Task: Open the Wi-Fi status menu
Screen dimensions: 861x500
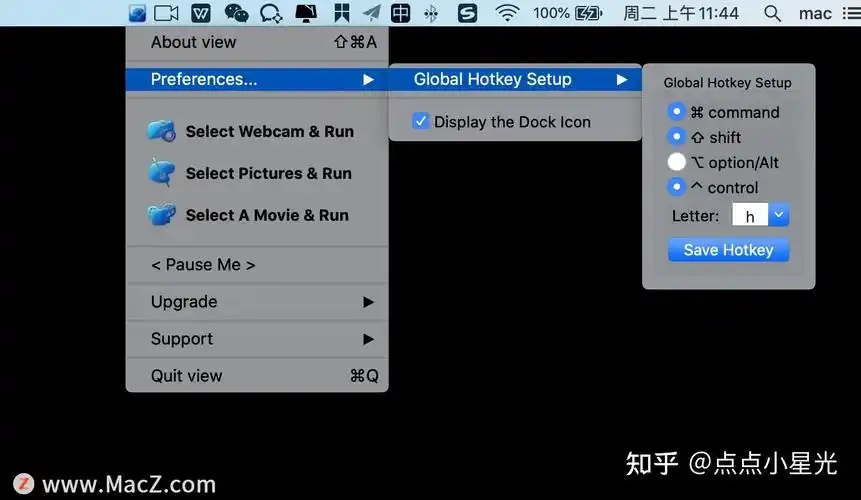Action: [x=507, y=13]
